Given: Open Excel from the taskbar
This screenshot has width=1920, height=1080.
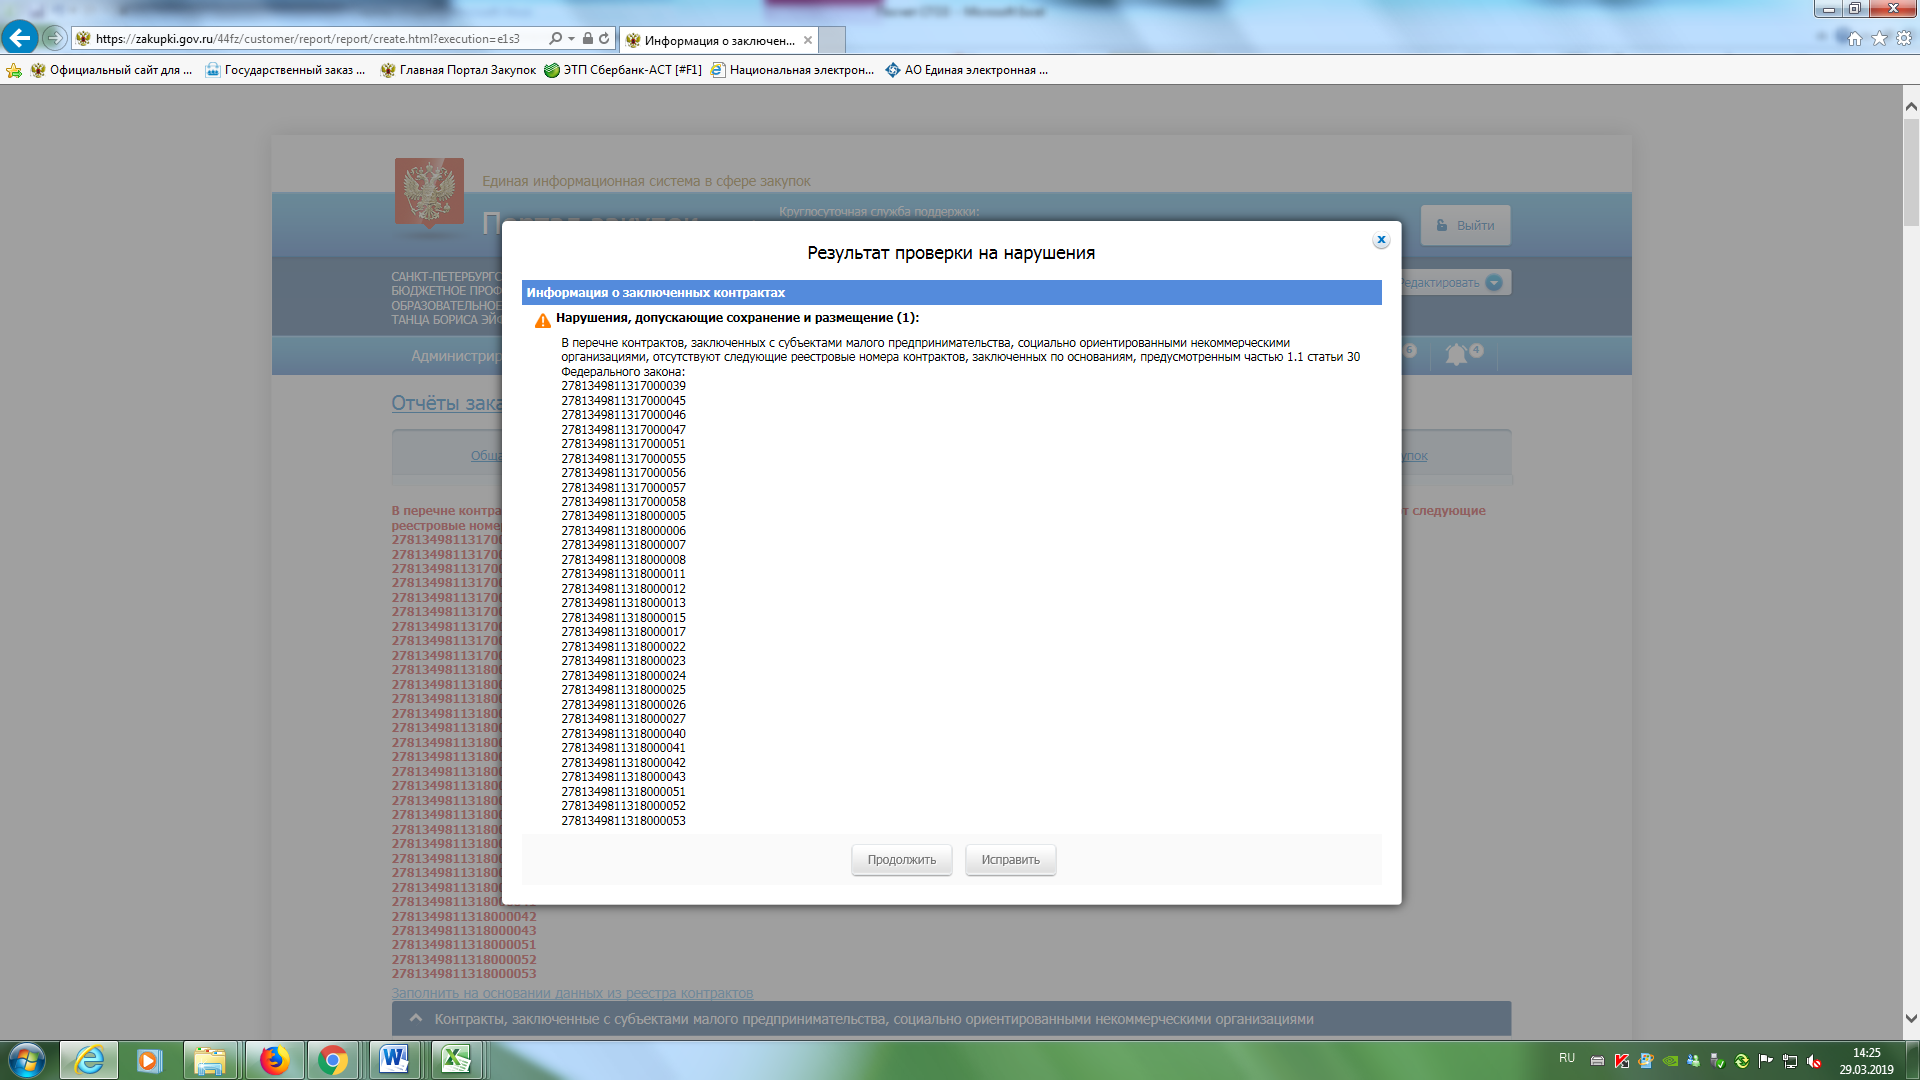Looking at the screenshot, I should [x=456, y=1060].
